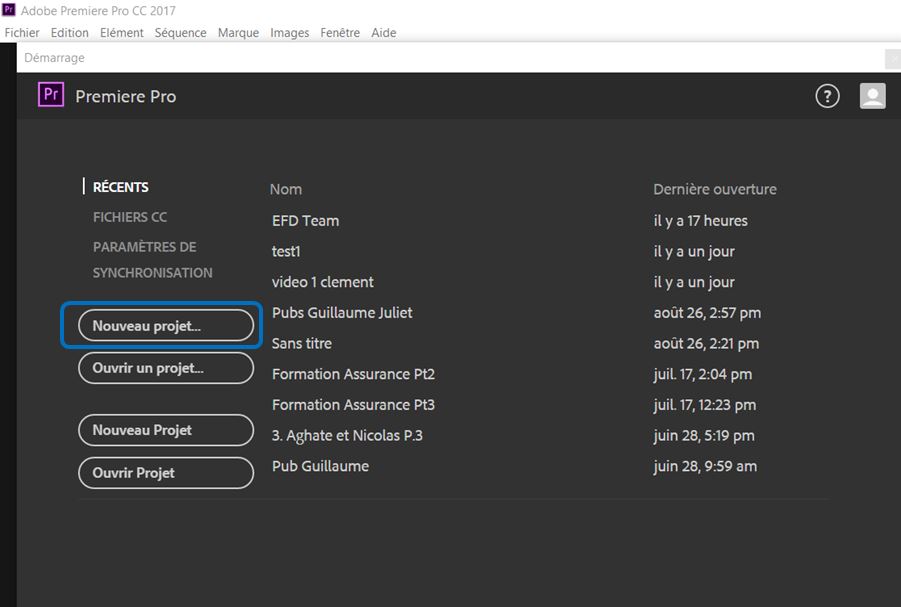Screen dimensions: 901x607
Task: Open the Fenêtre menu
Action: click(x=340, y=33)
